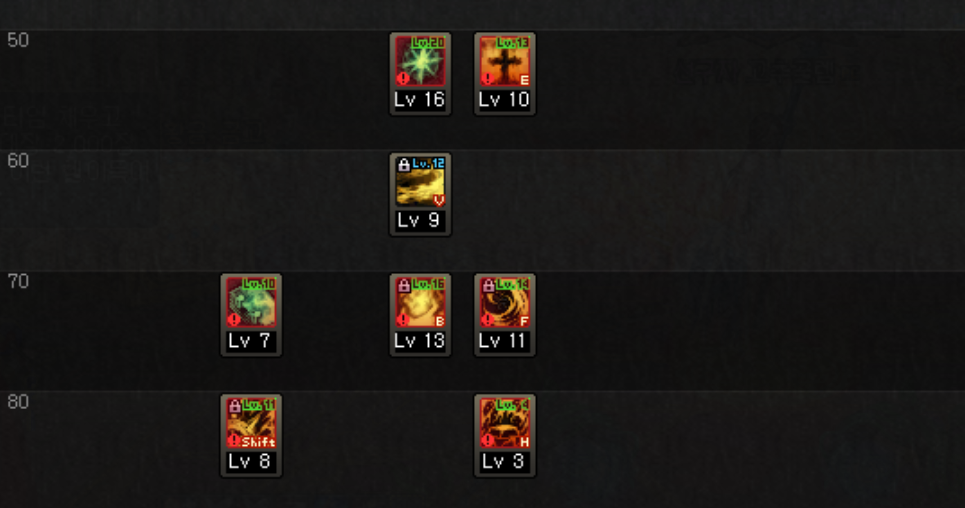The height and width of the screenshot is (508, 965).
Task: Select the swirling vortex skill bound to F
Action: pyautogui.click(x=505, y=302)
